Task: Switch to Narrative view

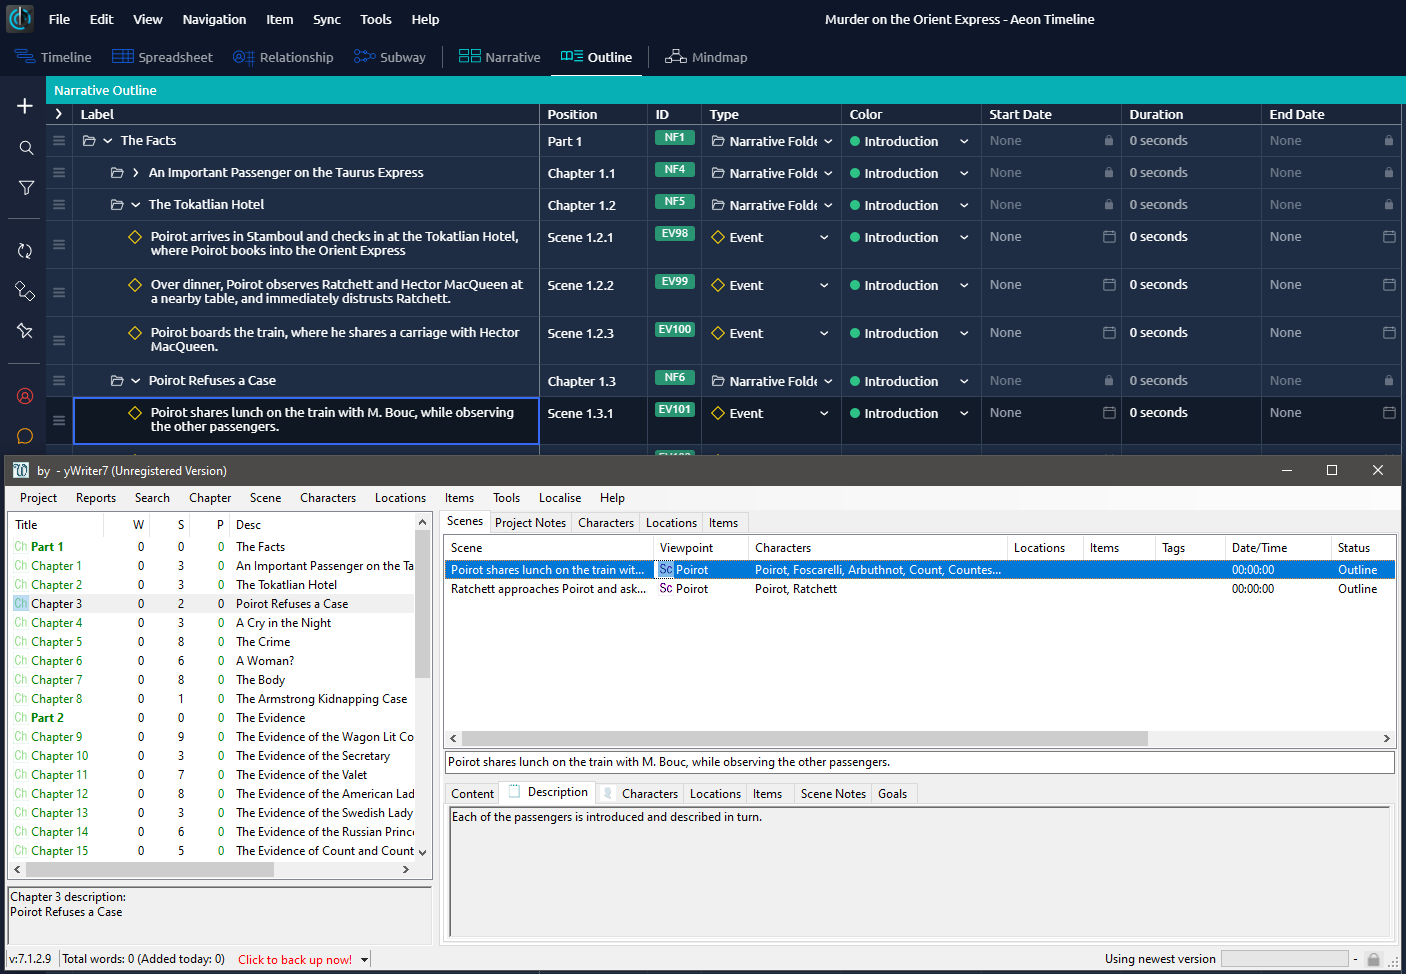Action: (x=499, y=57)
